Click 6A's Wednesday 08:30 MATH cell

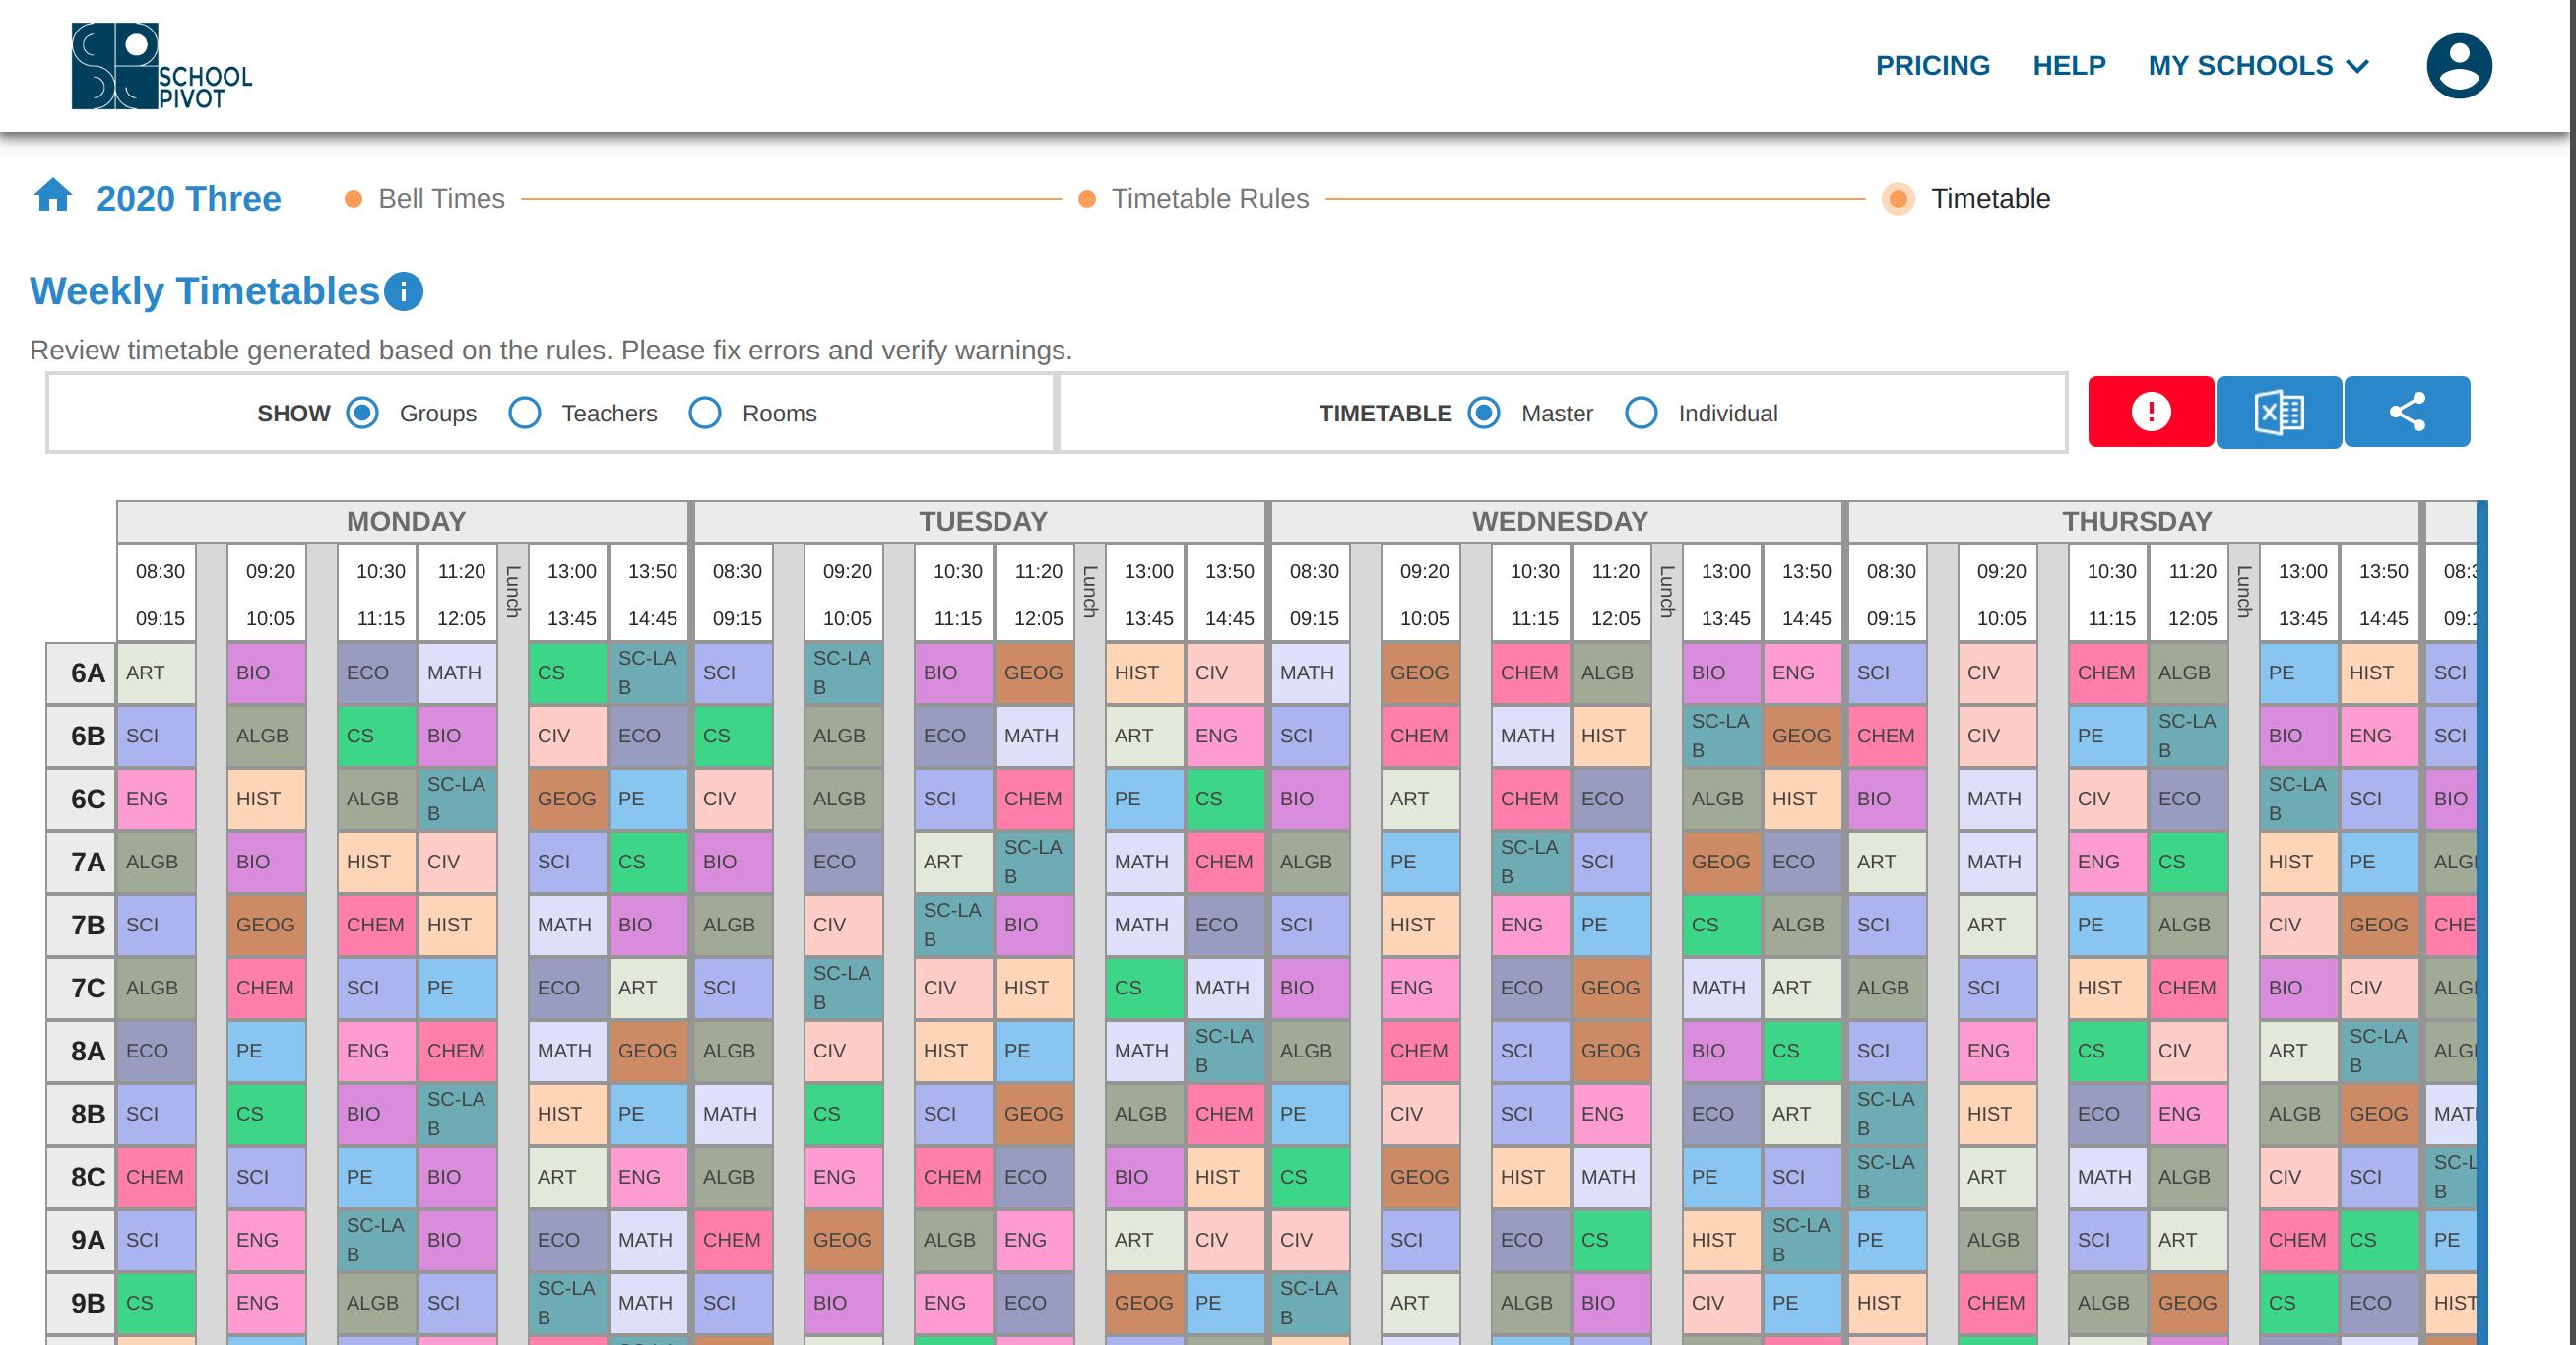[x=1310, y=673]
